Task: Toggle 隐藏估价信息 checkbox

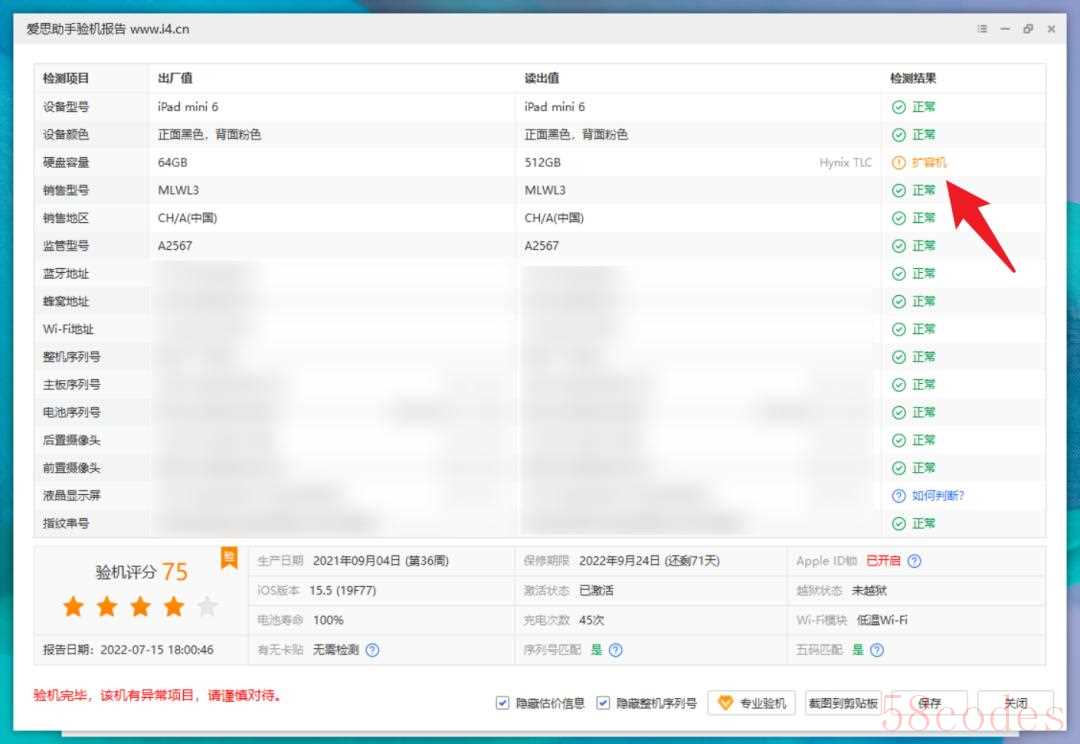Action: point(502,703)
